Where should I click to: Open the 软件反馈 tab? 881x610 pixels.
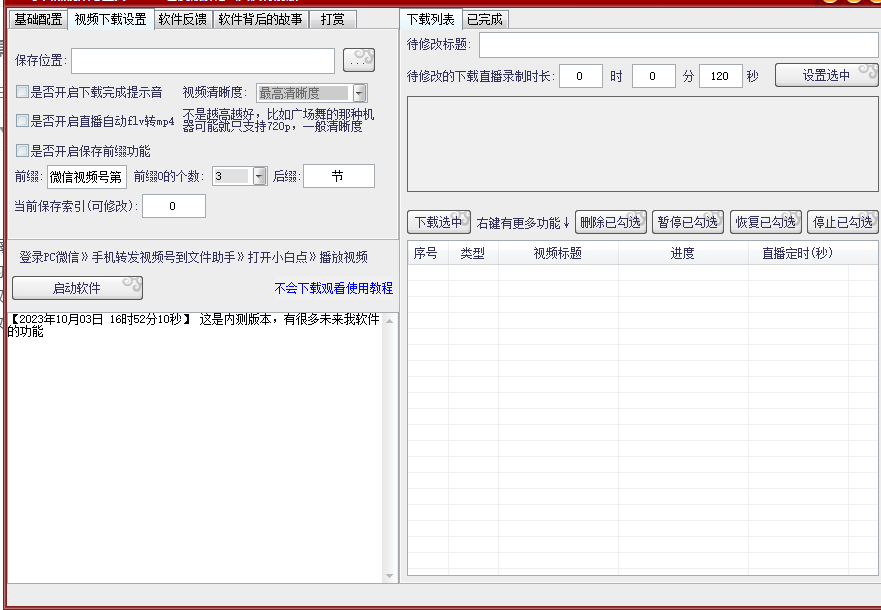pyautogui.click(x=182, y=19)
